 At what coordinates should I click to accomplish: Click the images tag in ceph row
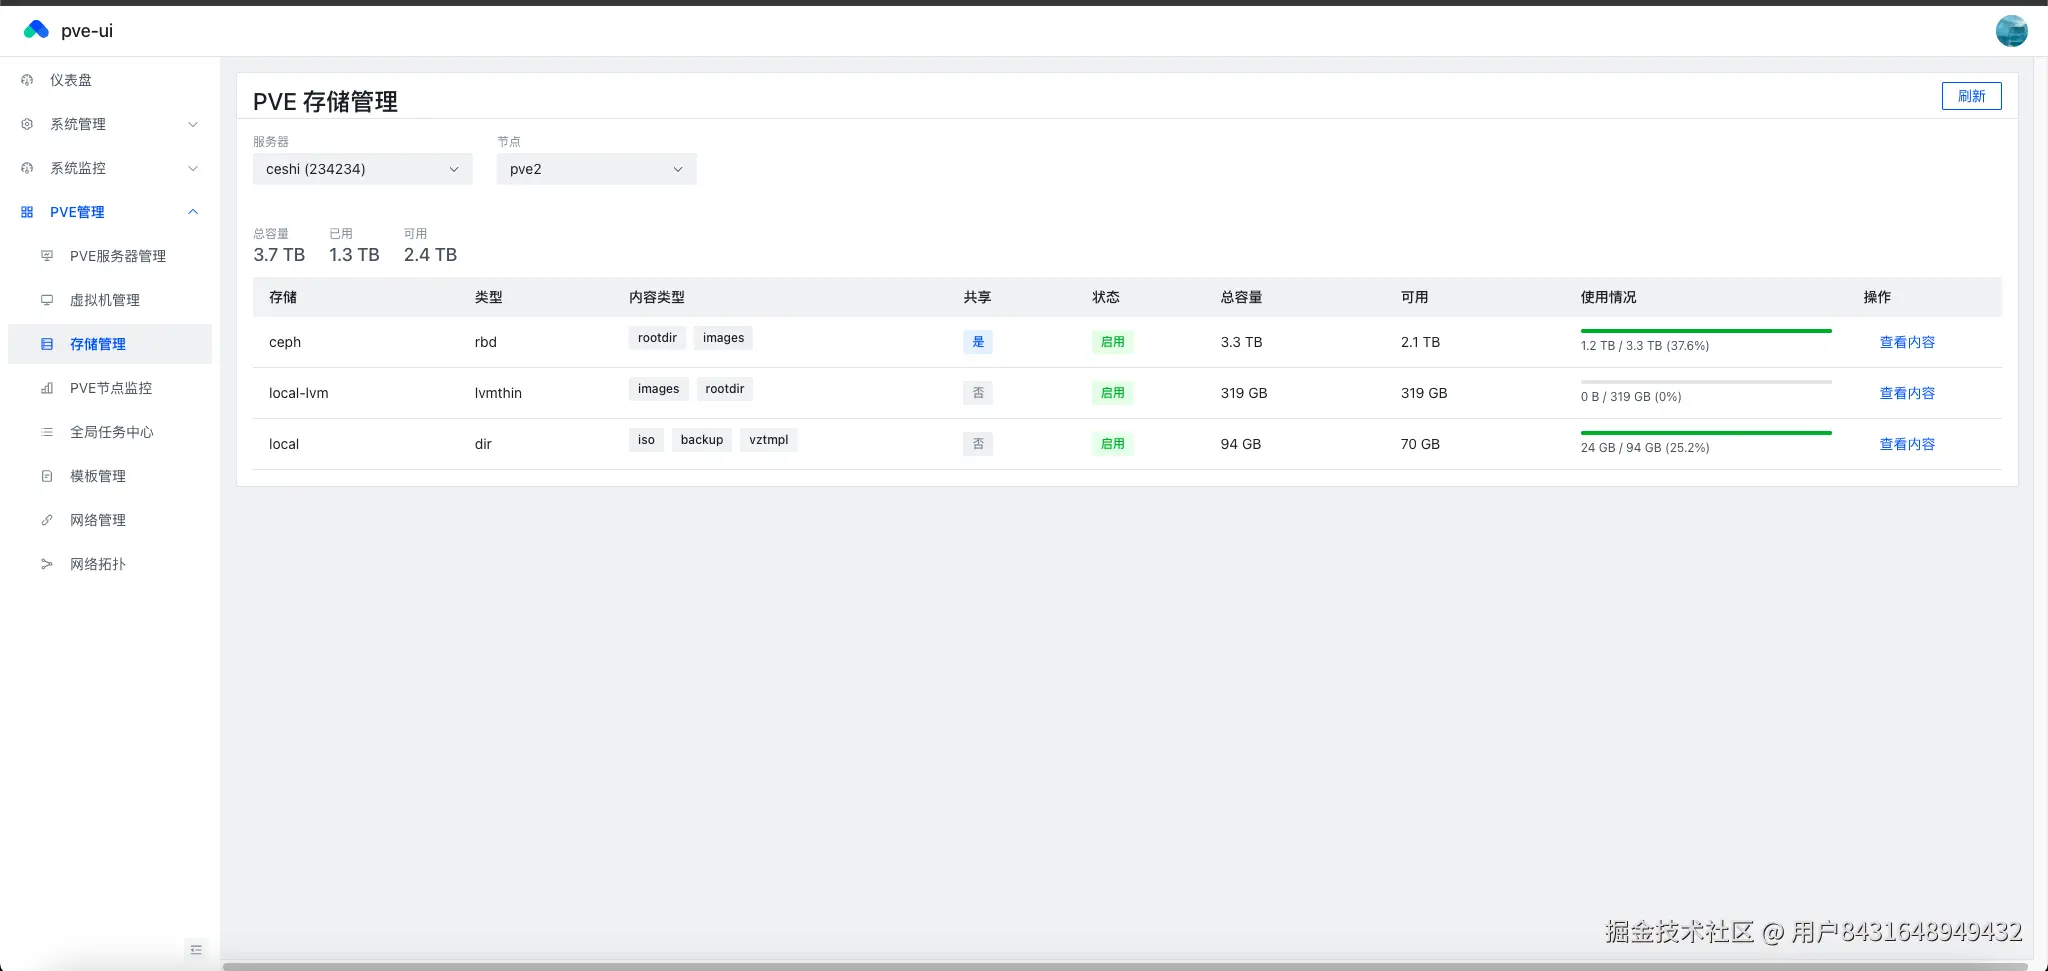coord(723,338)
